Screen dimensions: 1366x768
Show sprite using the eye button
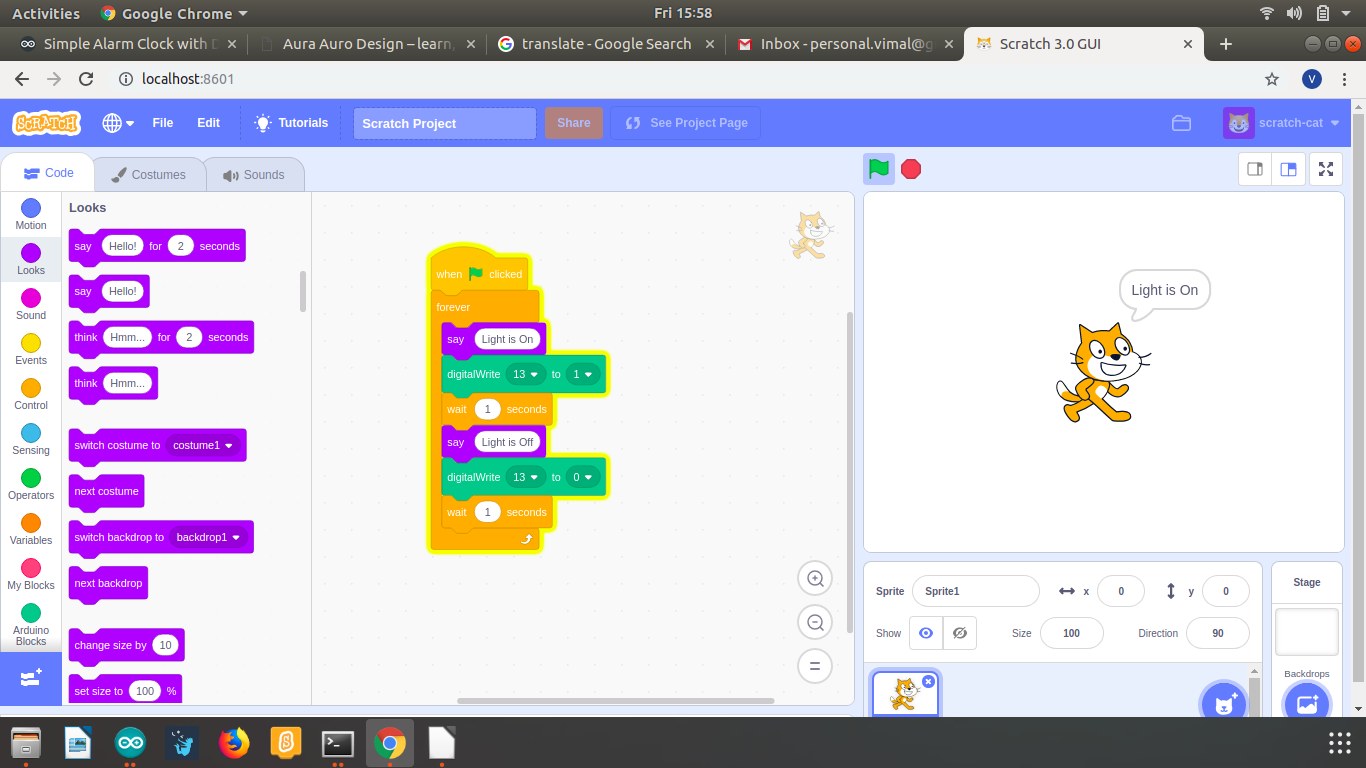(926, 633)
